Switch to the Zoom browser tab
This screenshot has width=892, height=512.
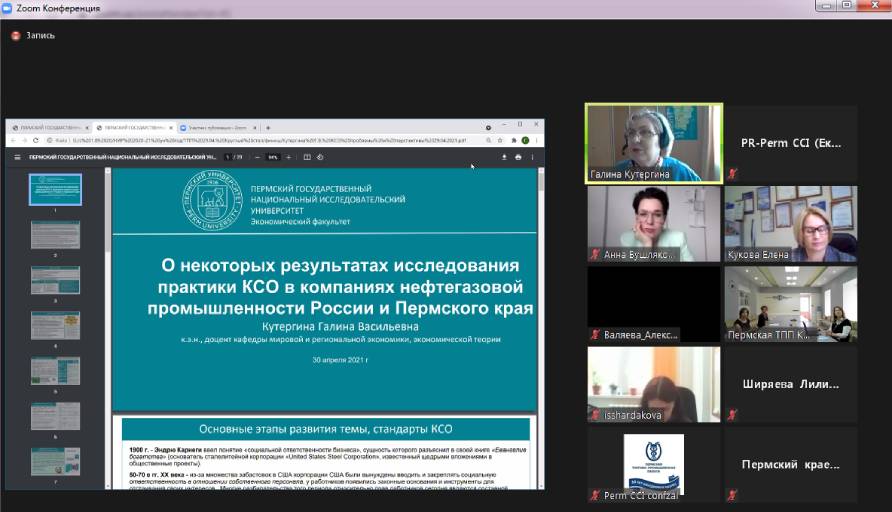click(x=215, y=128)
